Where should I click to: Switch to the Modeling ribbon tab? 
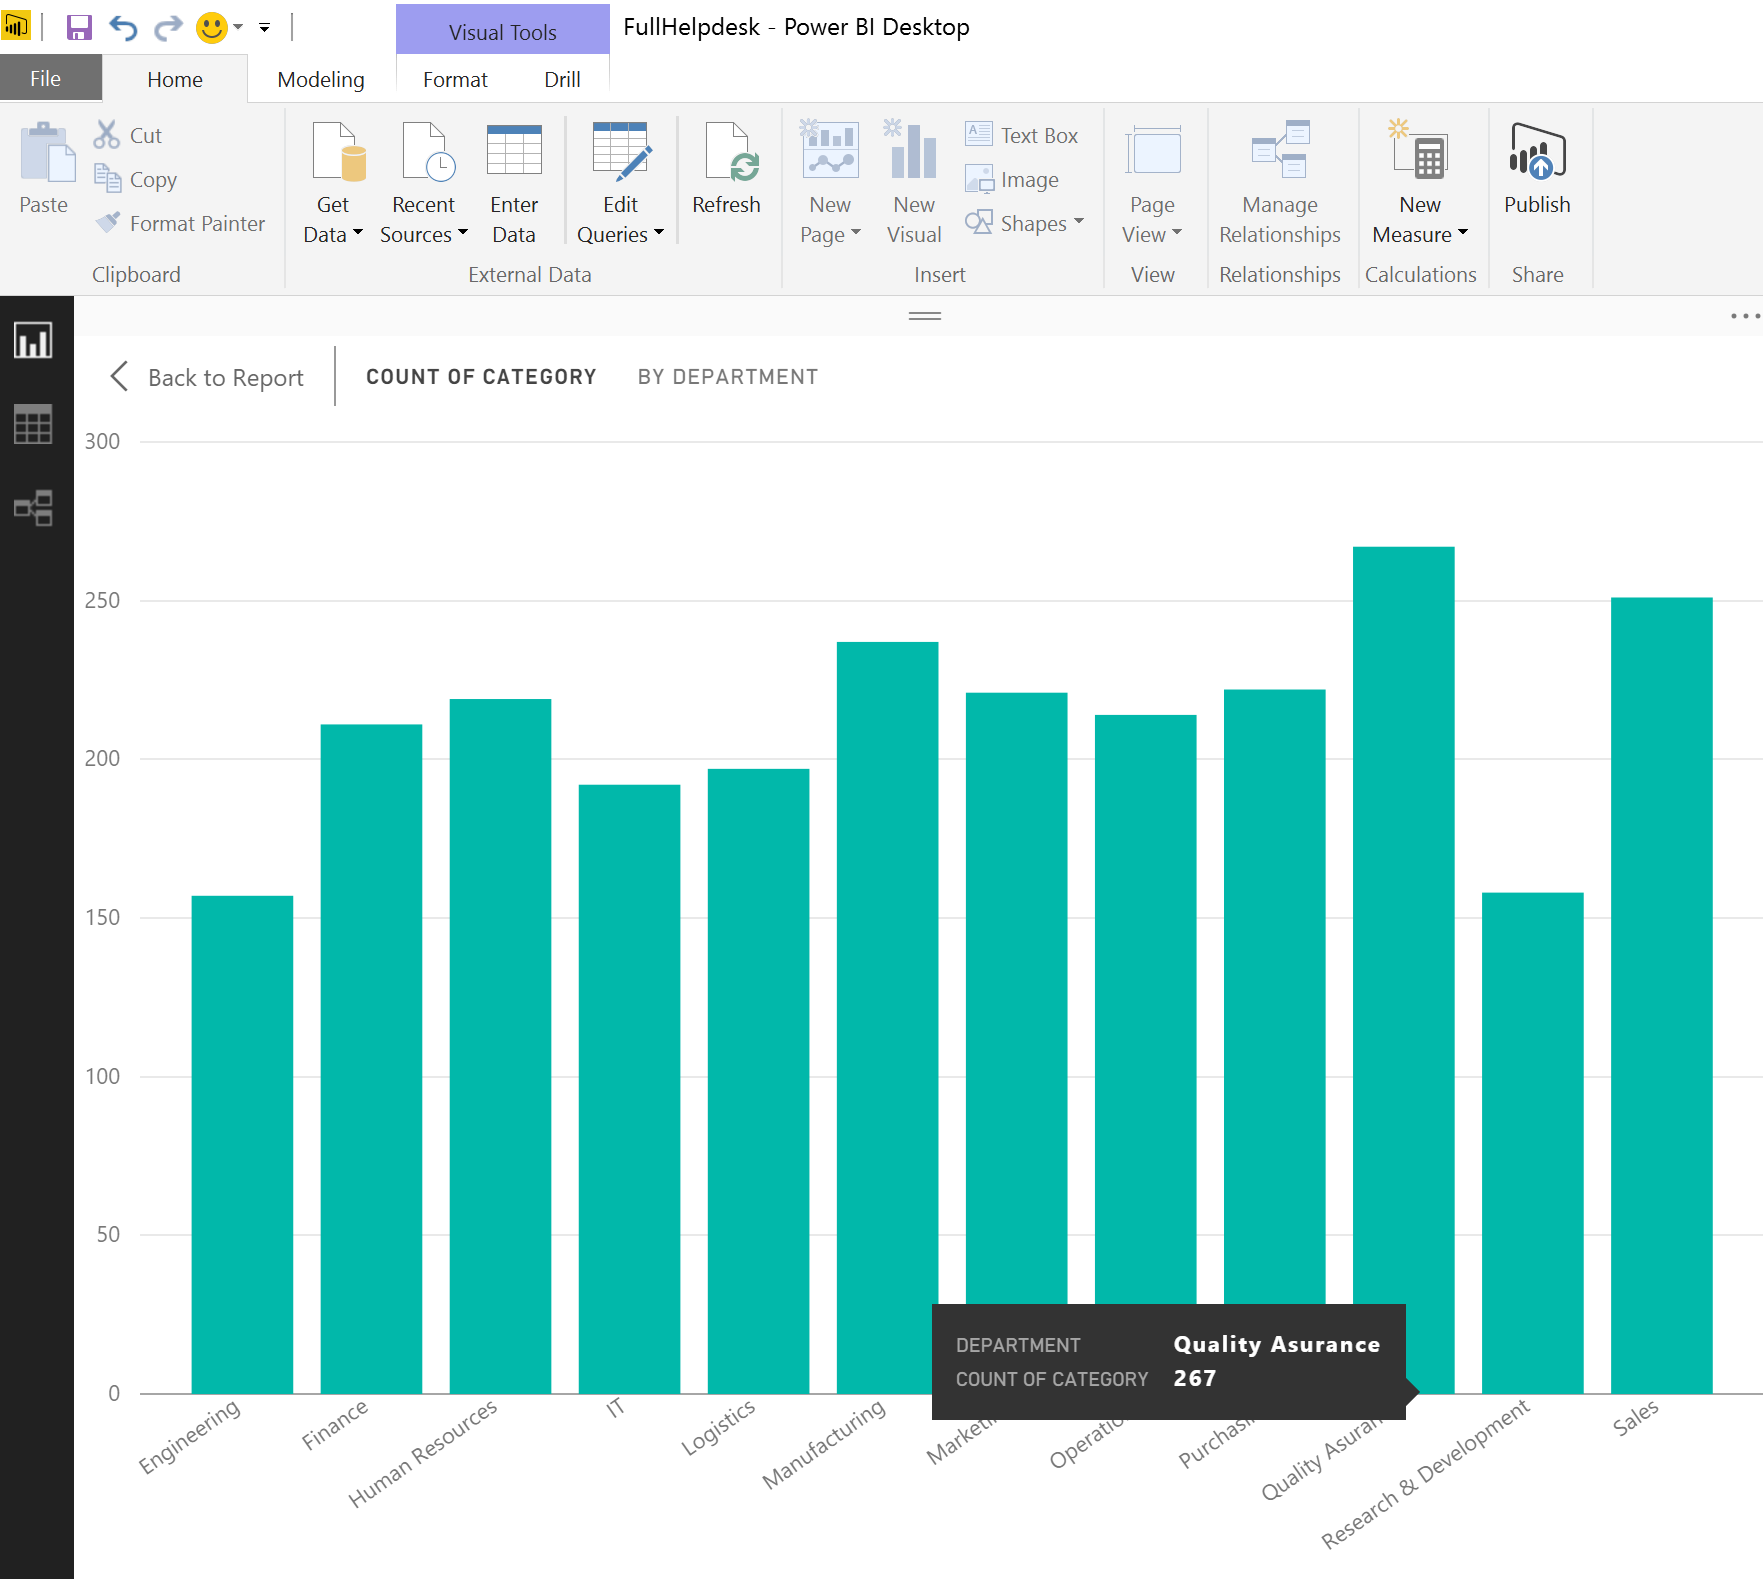(320, 79)
